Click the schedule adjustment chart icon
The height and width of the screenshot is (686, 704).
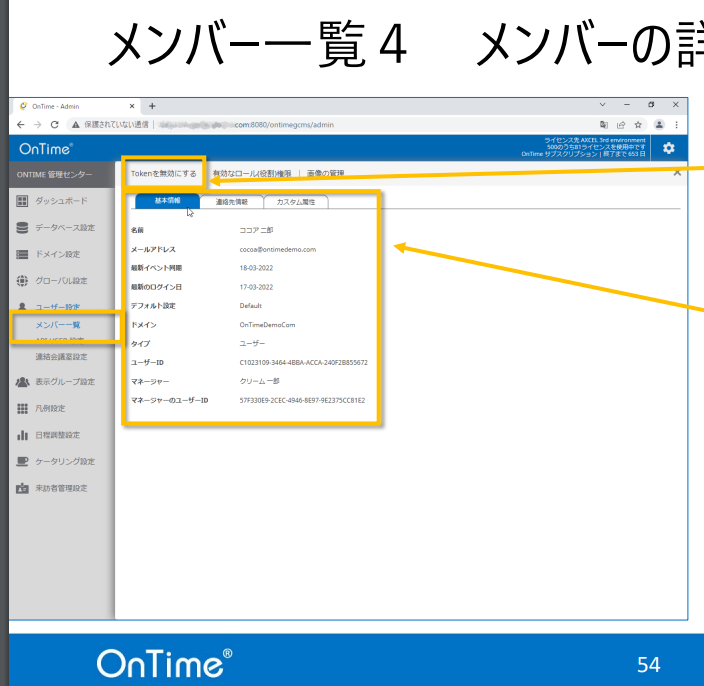tap(22, 435)
